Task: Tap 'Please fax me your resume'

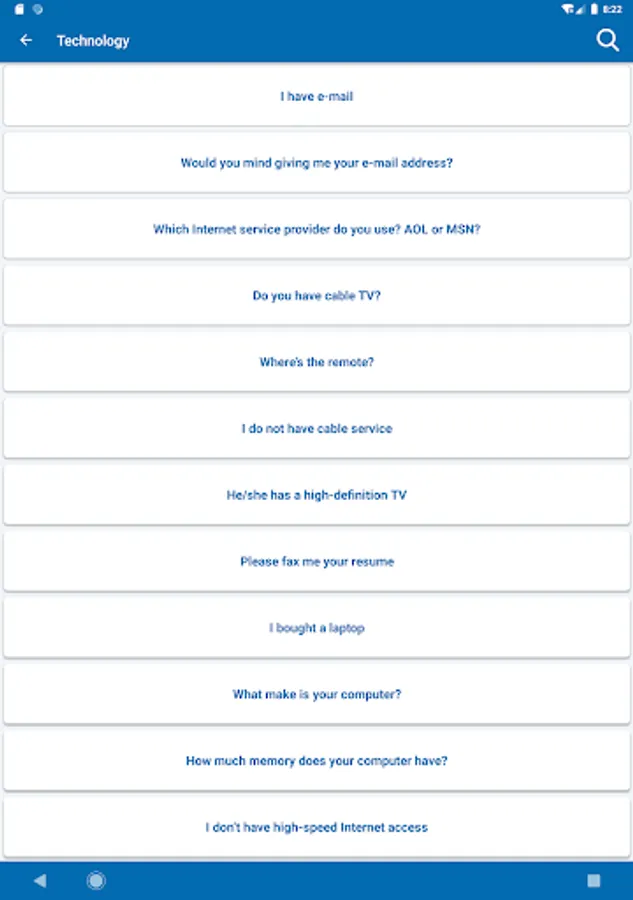Action: 316,561
